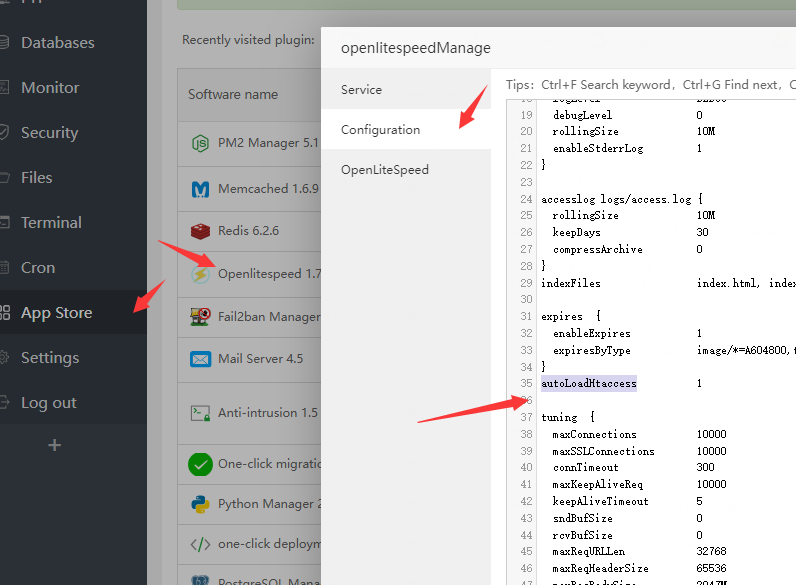Switch to the Service tab
796x585 pixels.
tap(406, 89)
